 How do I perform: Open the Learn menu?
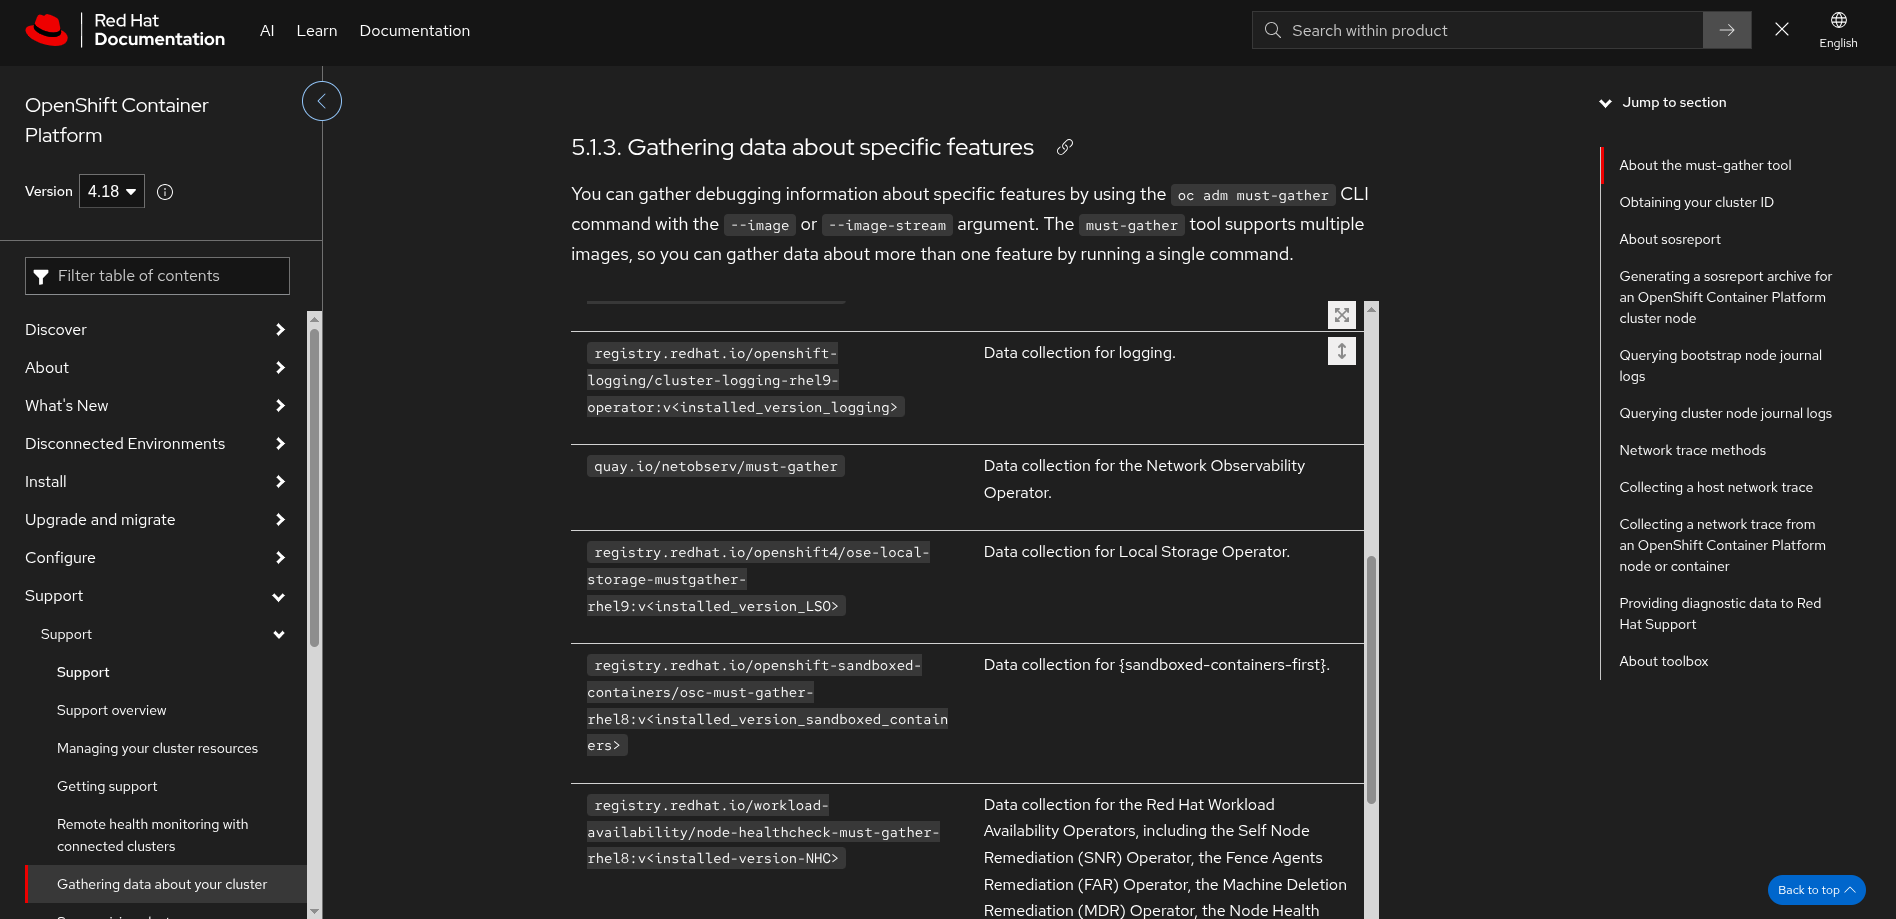point(317,31)
